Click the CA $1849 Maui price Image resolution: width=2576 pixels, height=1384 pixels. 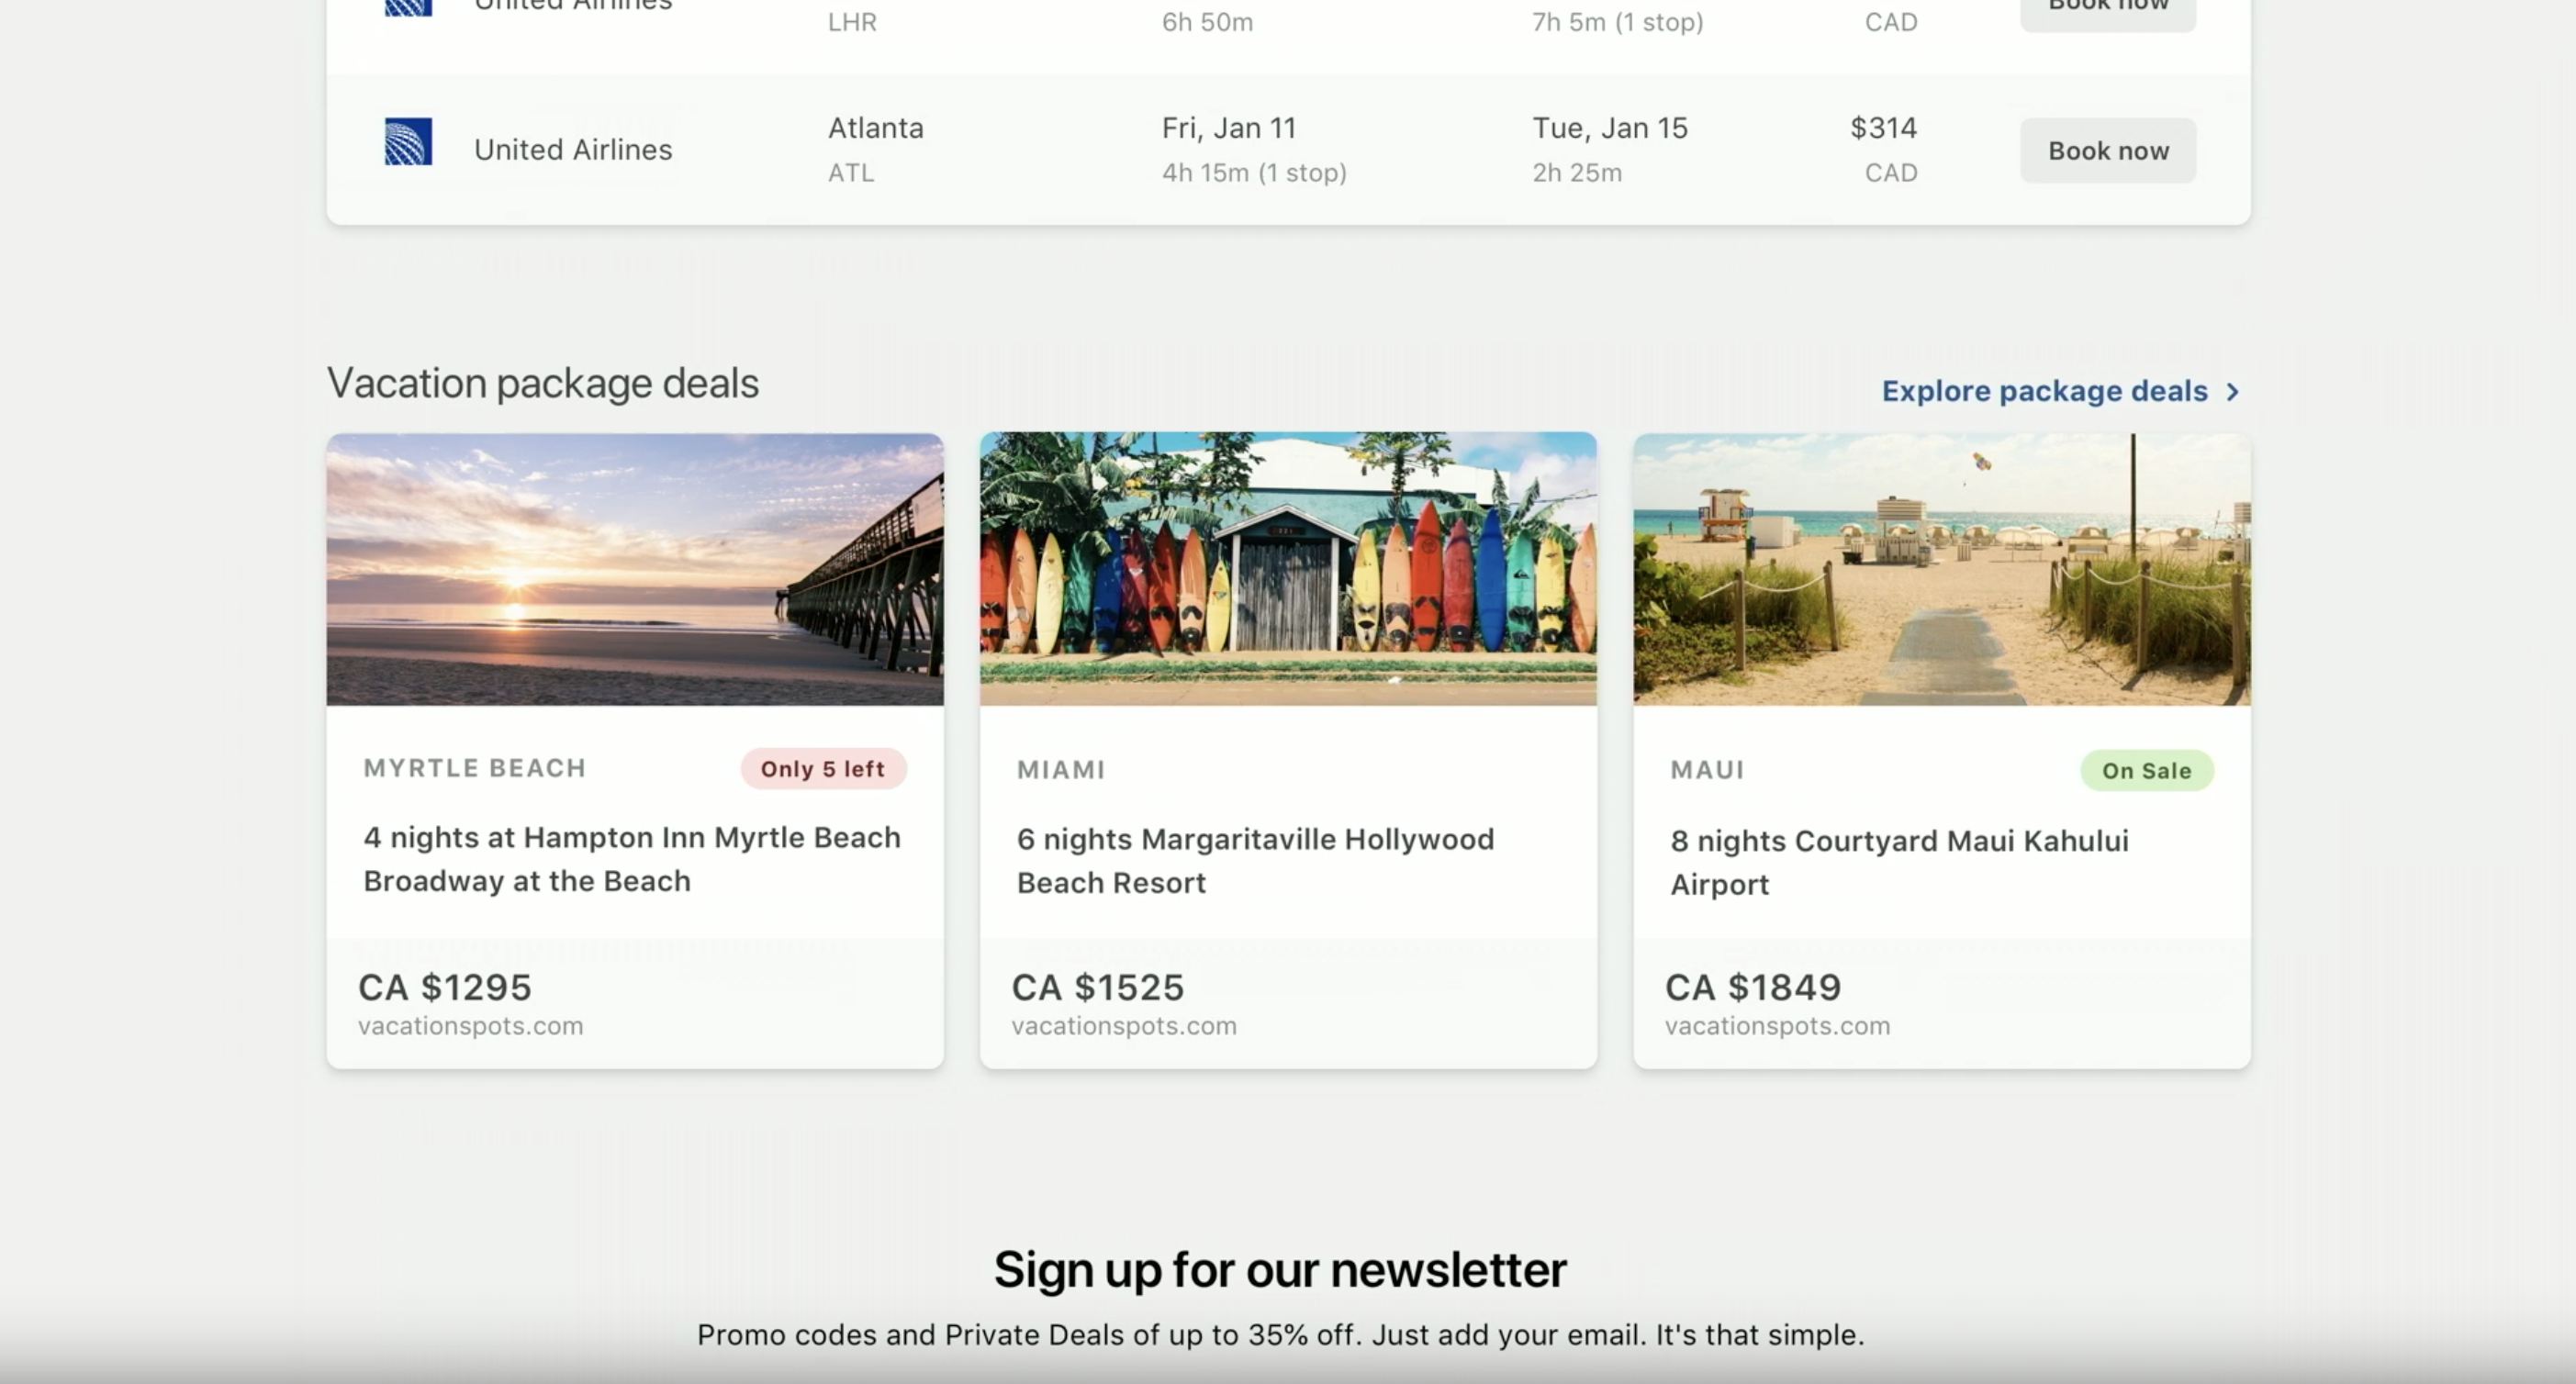click(1752, 987)
